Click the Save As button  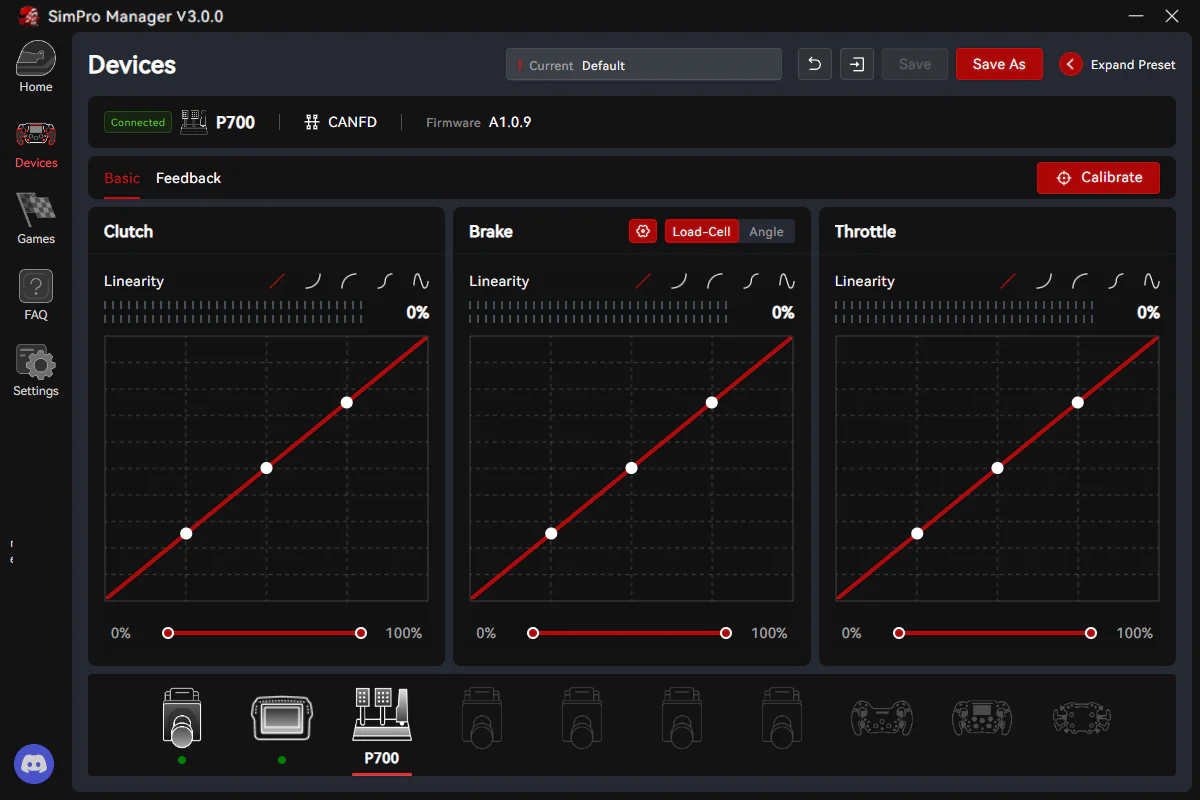(x=999, y=64)
